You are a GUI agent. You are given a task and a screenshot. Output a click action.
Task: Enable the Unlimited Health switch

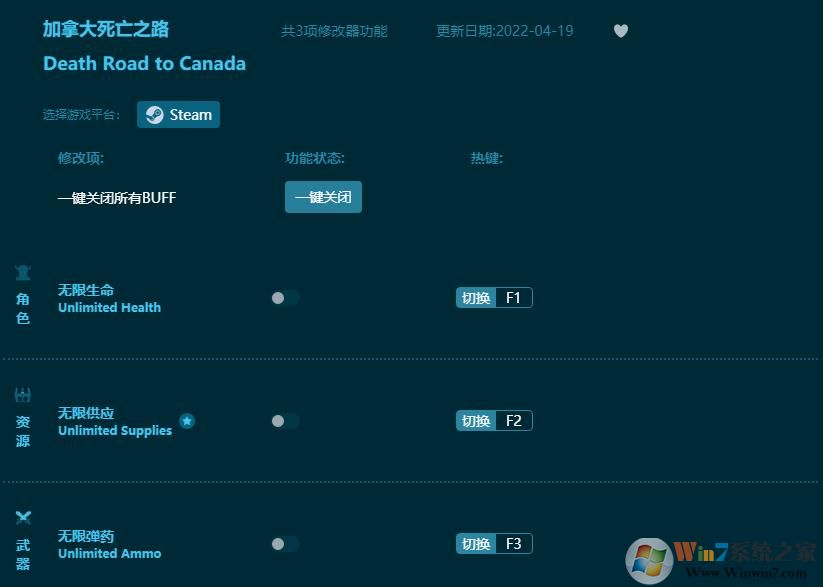[284, 297]
